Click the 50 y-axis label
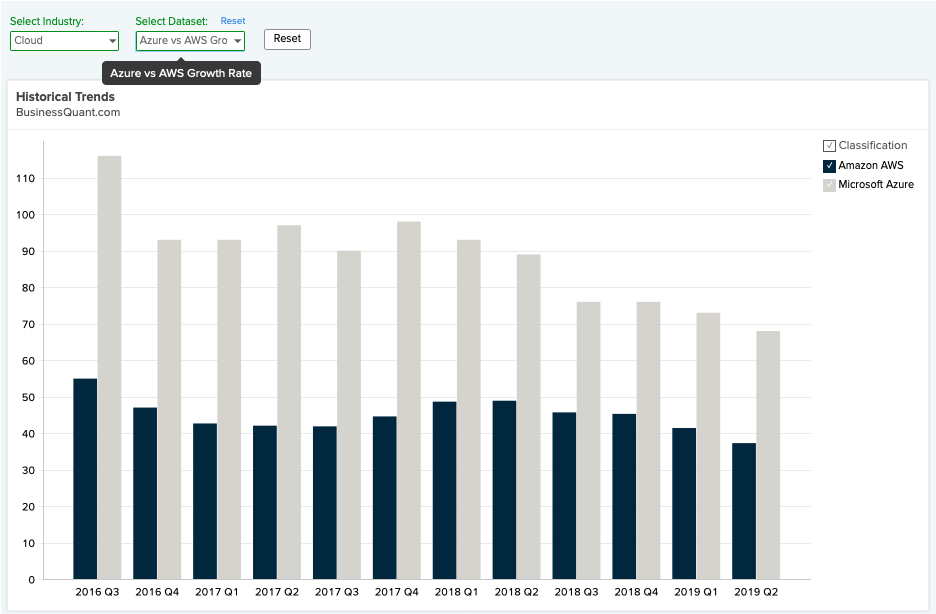 coord(28,397)
